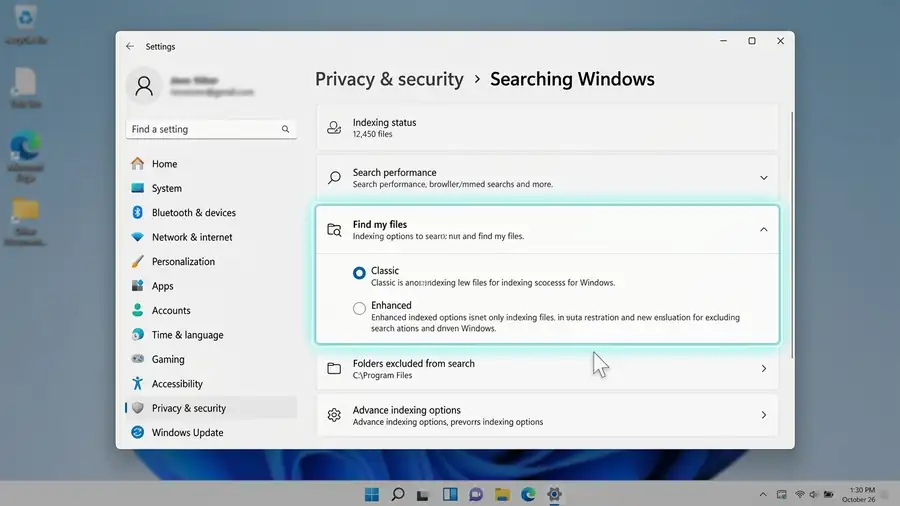Select Privacy & security in sidebar
This screenshot has width=900, height=506.
(x=211, y=408)
